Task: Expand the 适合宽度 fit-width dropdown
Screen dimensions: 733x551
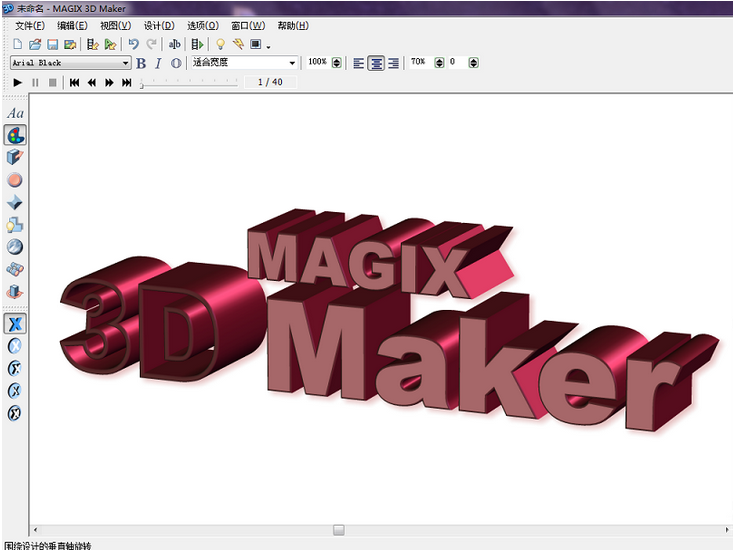Action: [293, 63]
